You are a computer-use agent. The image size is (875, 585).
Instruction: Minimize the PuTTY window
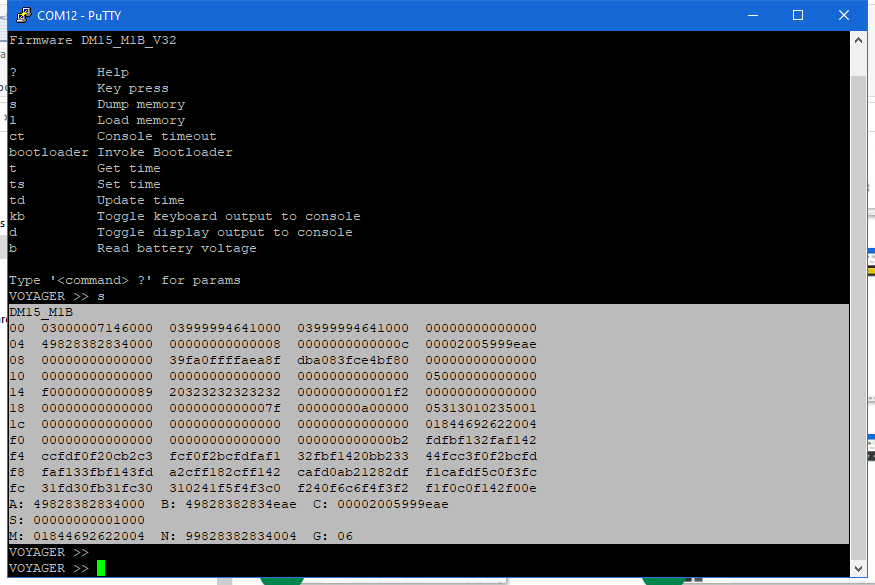752,15
